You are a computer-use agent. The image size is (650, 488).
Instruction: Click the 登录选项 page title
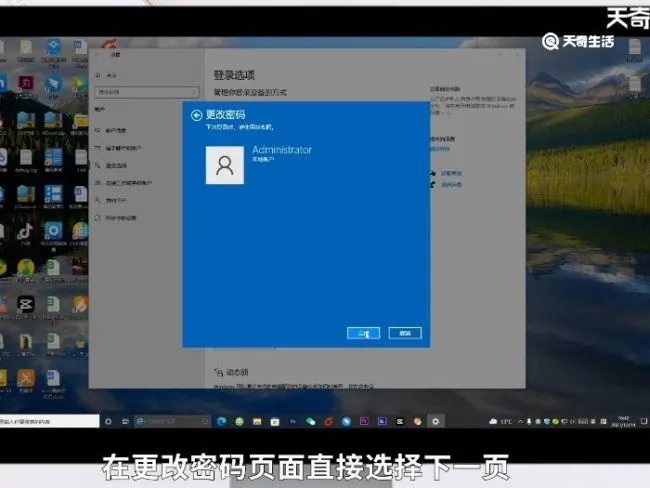[234, 75]
